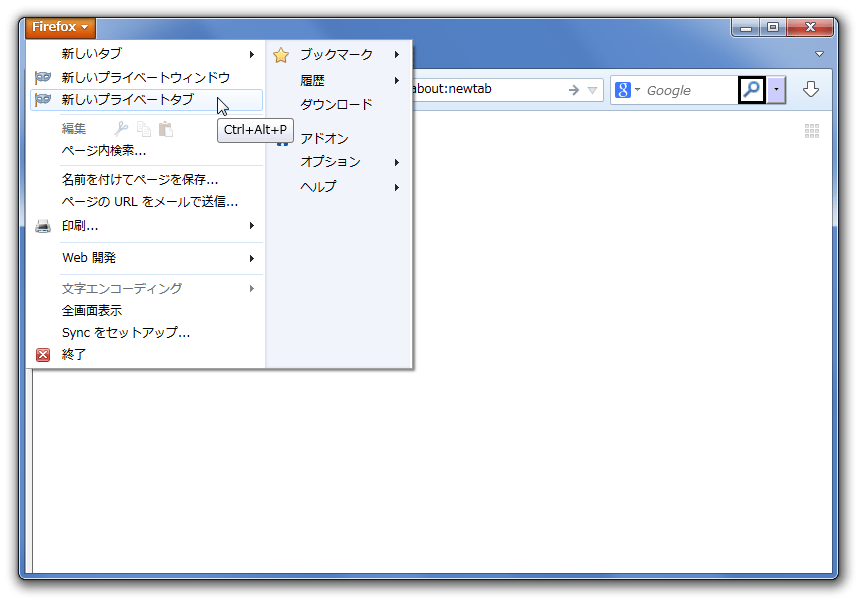This screenshot has height=602, width=859.
Task: Click the Google search engine icon
Action: [623, 90]
